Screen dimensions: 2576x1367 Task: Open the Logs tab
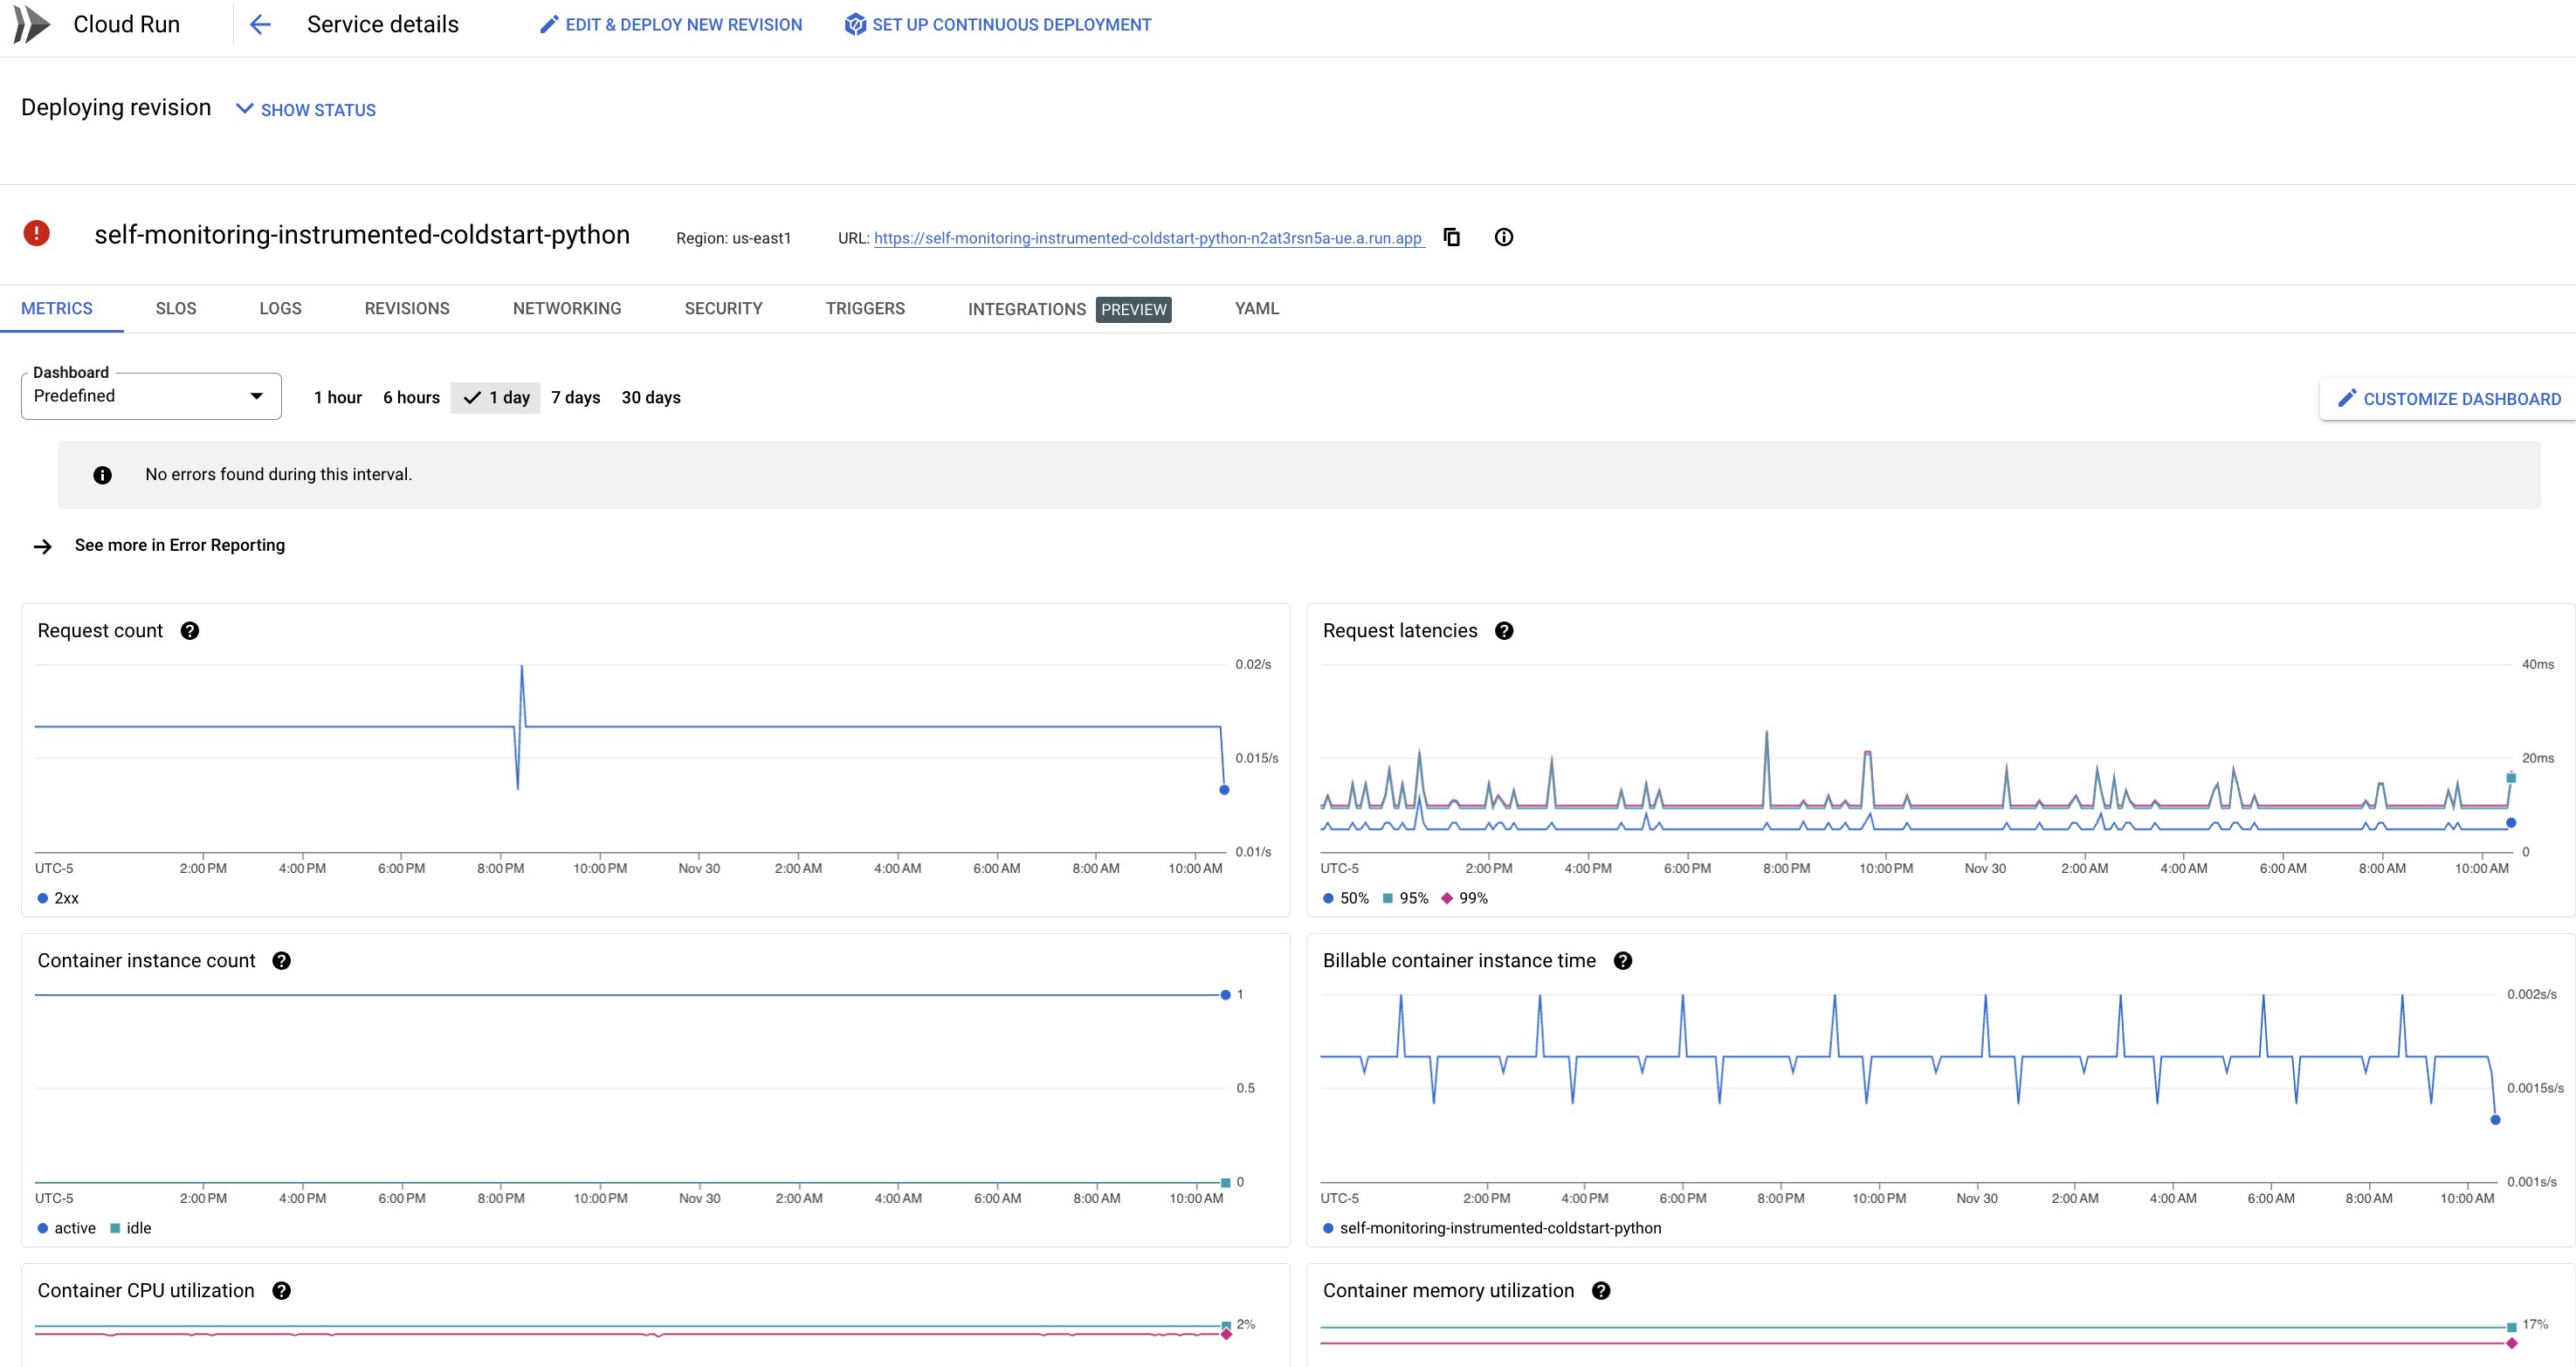point(280,309)
